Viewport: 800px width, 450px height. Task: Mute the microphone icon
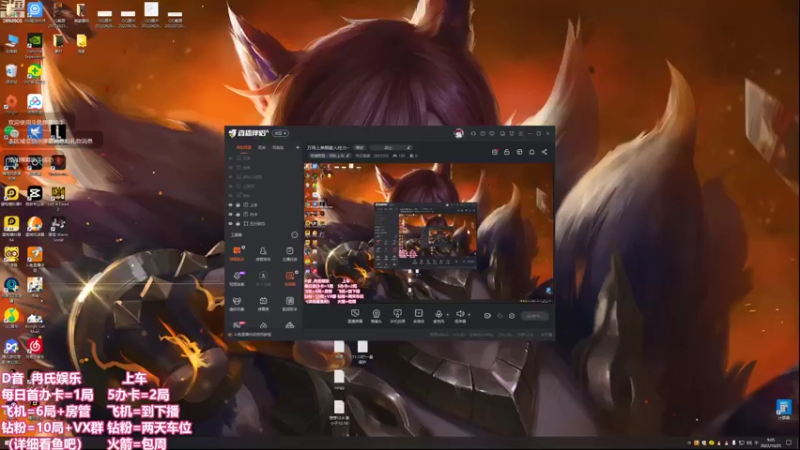pyautogui.click(x=439, y=314)
